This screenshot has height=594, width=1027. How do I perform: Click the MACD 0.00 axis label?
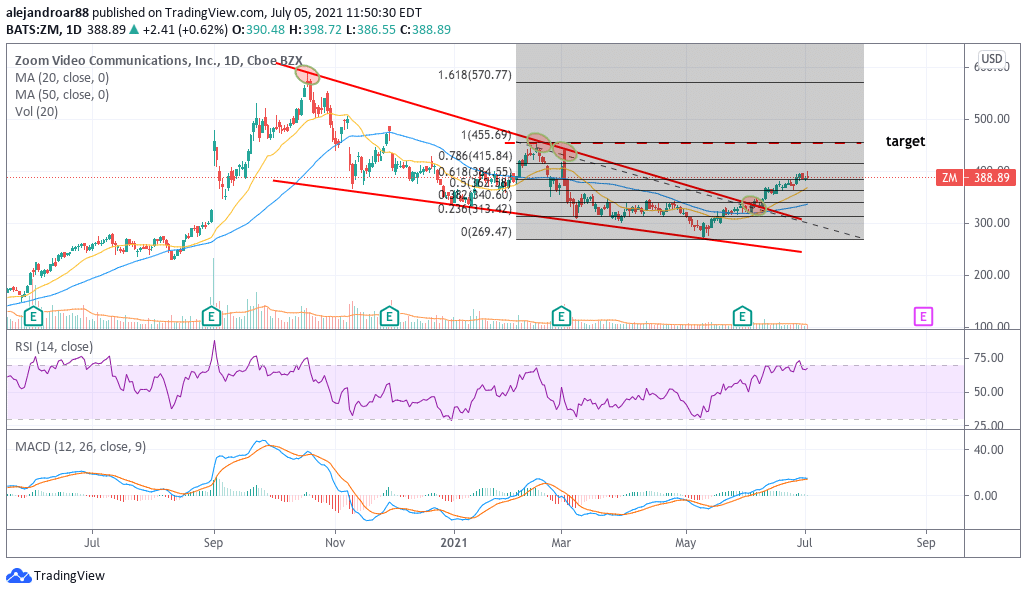pyautogui.click(x=986, y=496)
